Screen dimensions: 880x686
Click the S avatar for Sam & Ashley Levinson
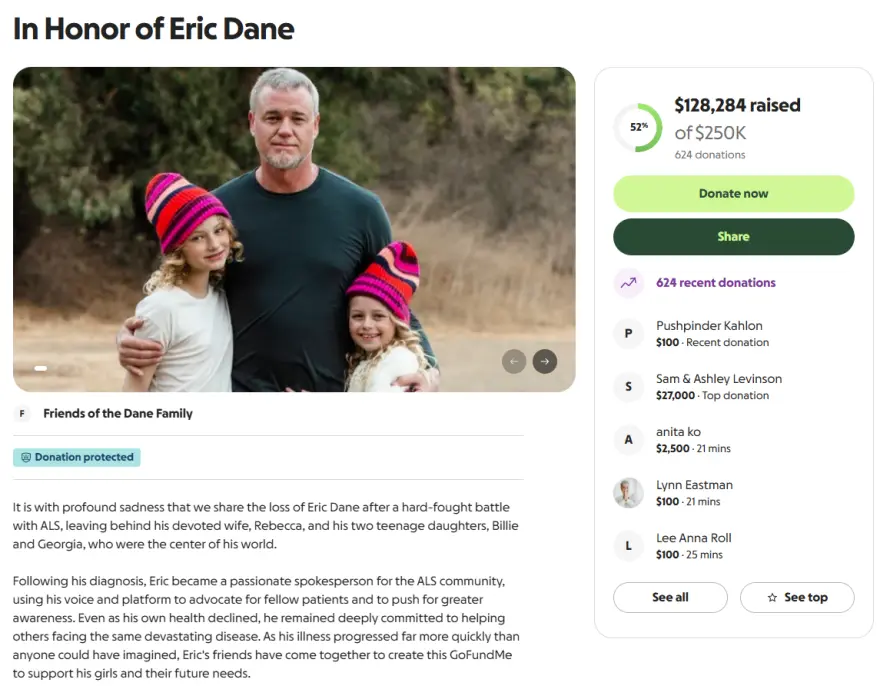point(628,387)
